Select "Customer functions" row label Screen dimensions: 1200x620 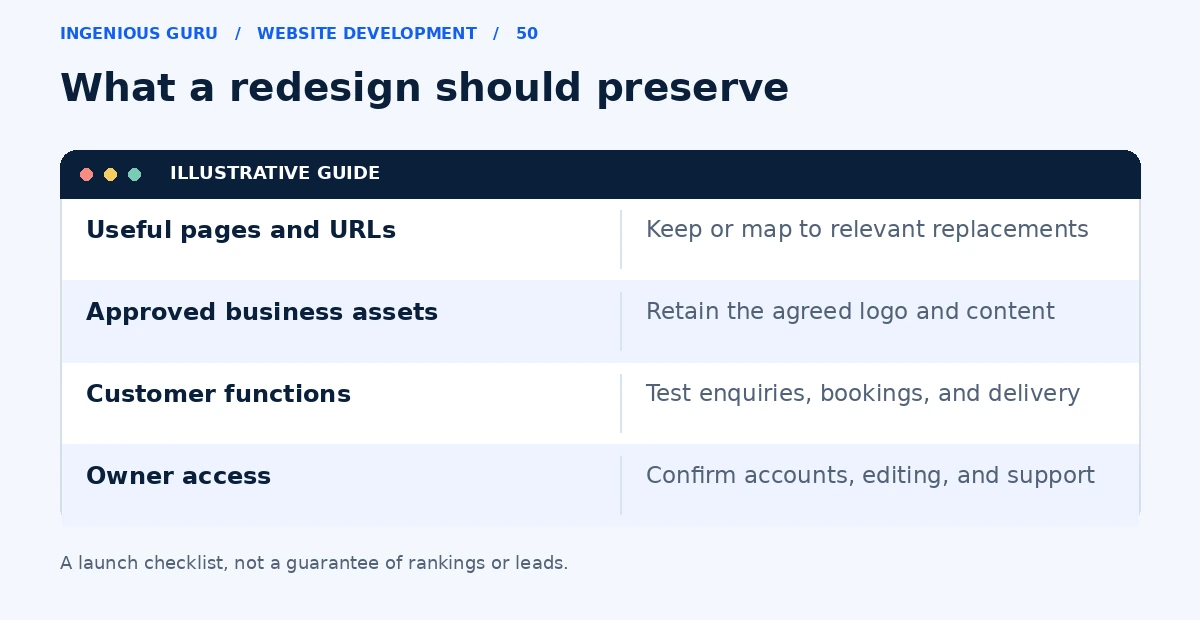point(218,394)
